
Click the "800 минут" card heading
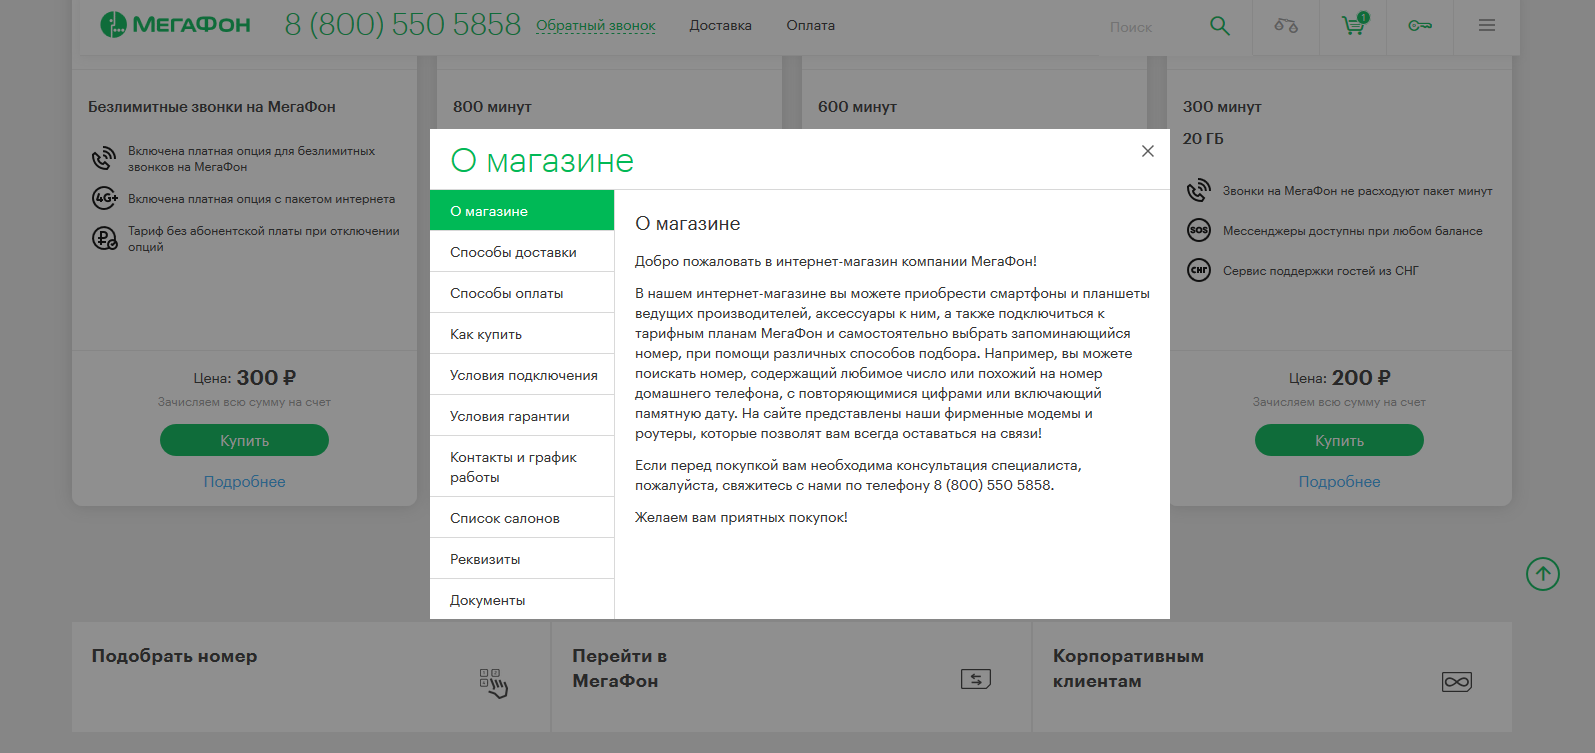[492, 107]
